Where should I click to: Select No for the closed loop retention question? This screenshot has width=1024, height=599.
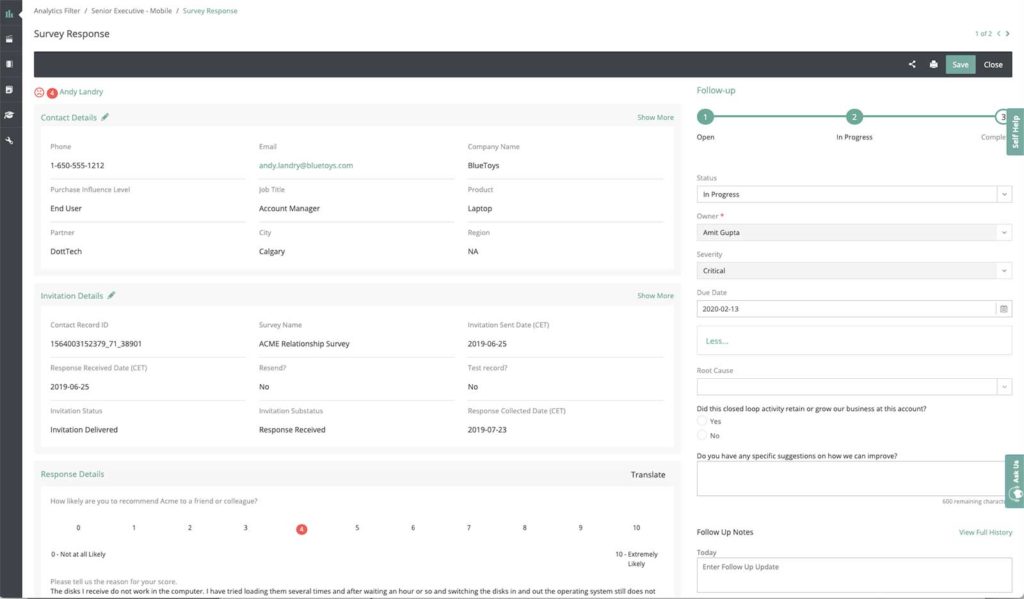[x=701, y=434]
